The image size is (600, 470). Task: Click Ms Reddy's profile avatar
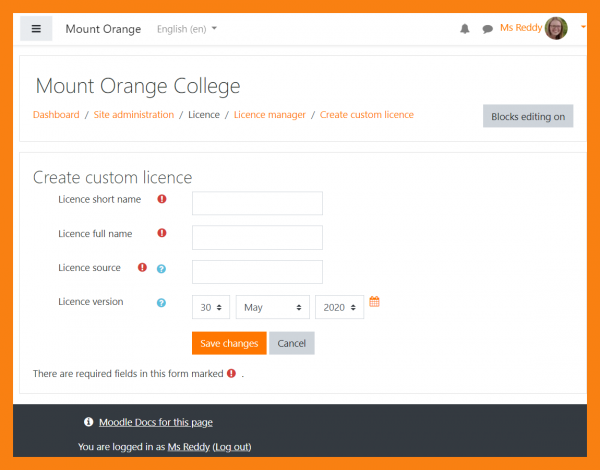[x=557, y=28]
